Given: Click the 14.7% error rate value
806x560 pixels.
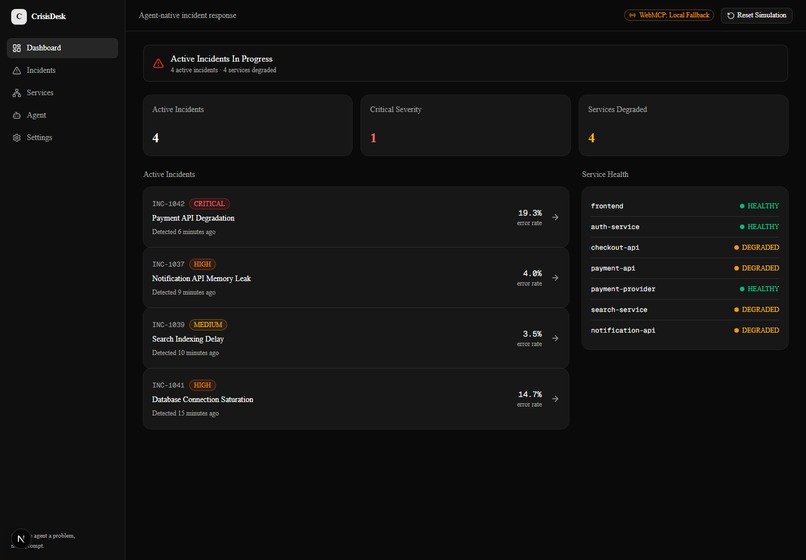Looking at the screenshot, I should 530,394.
